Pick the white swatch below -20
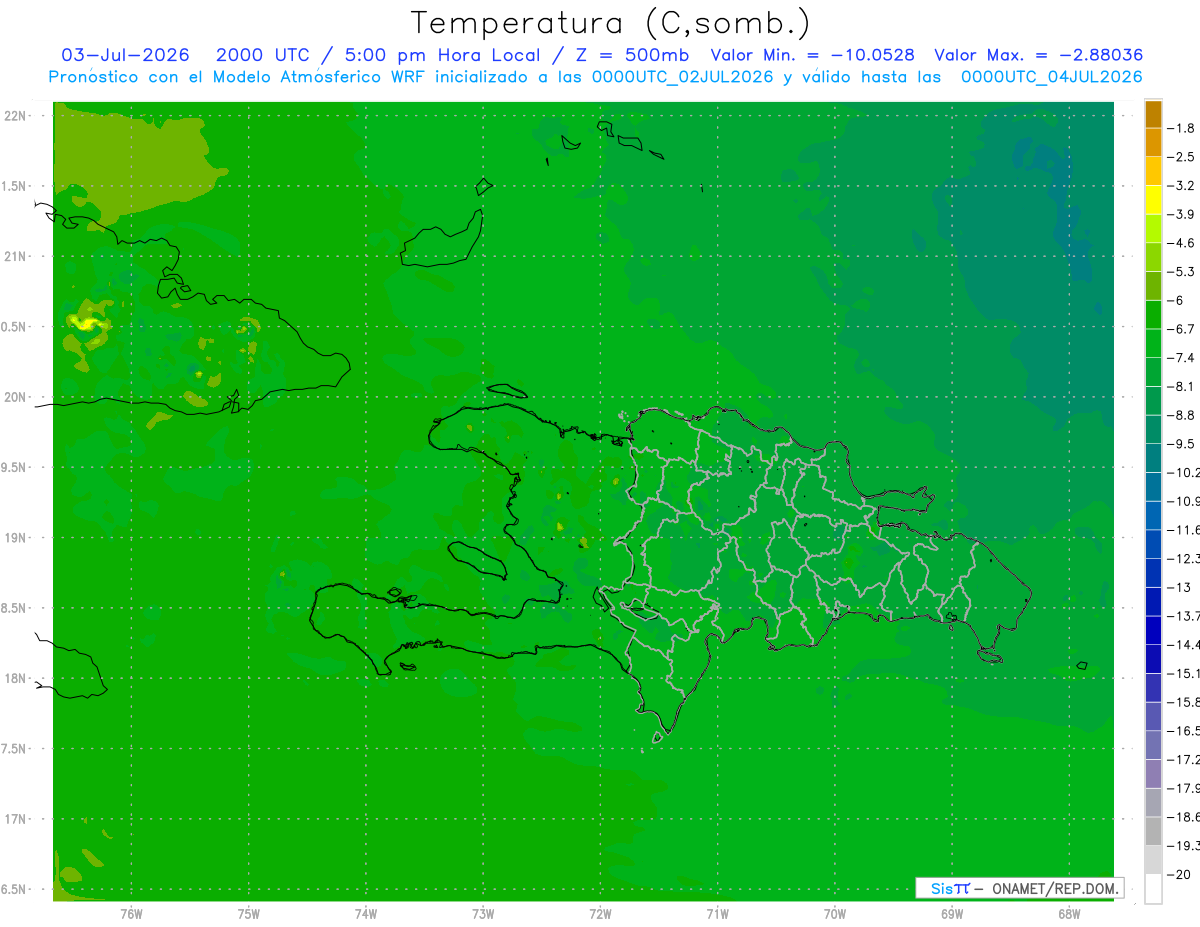Viewport: 1200px width, 927px height. tap(1153, 889)
